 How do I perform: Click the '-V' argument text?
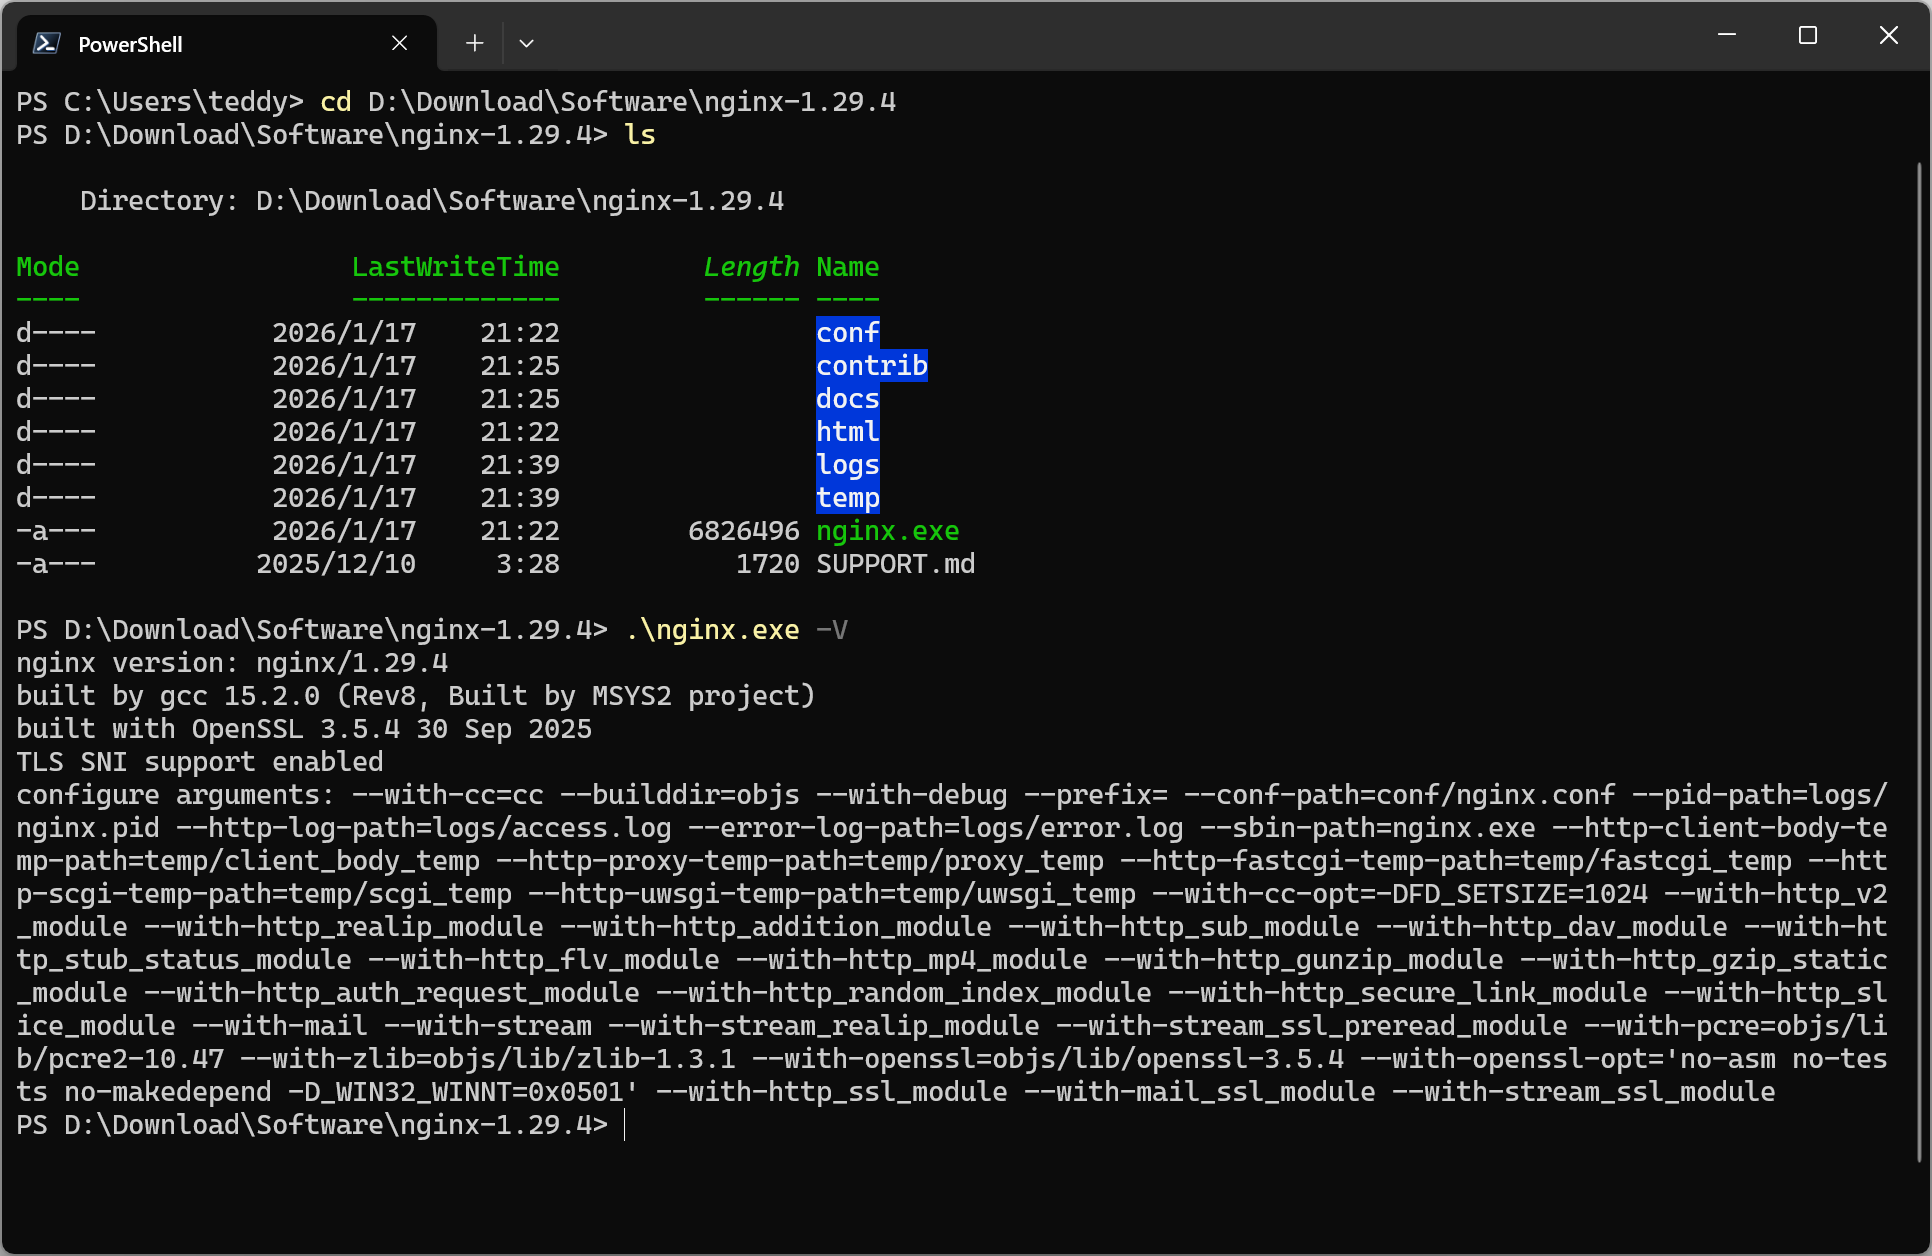(832, 630)
